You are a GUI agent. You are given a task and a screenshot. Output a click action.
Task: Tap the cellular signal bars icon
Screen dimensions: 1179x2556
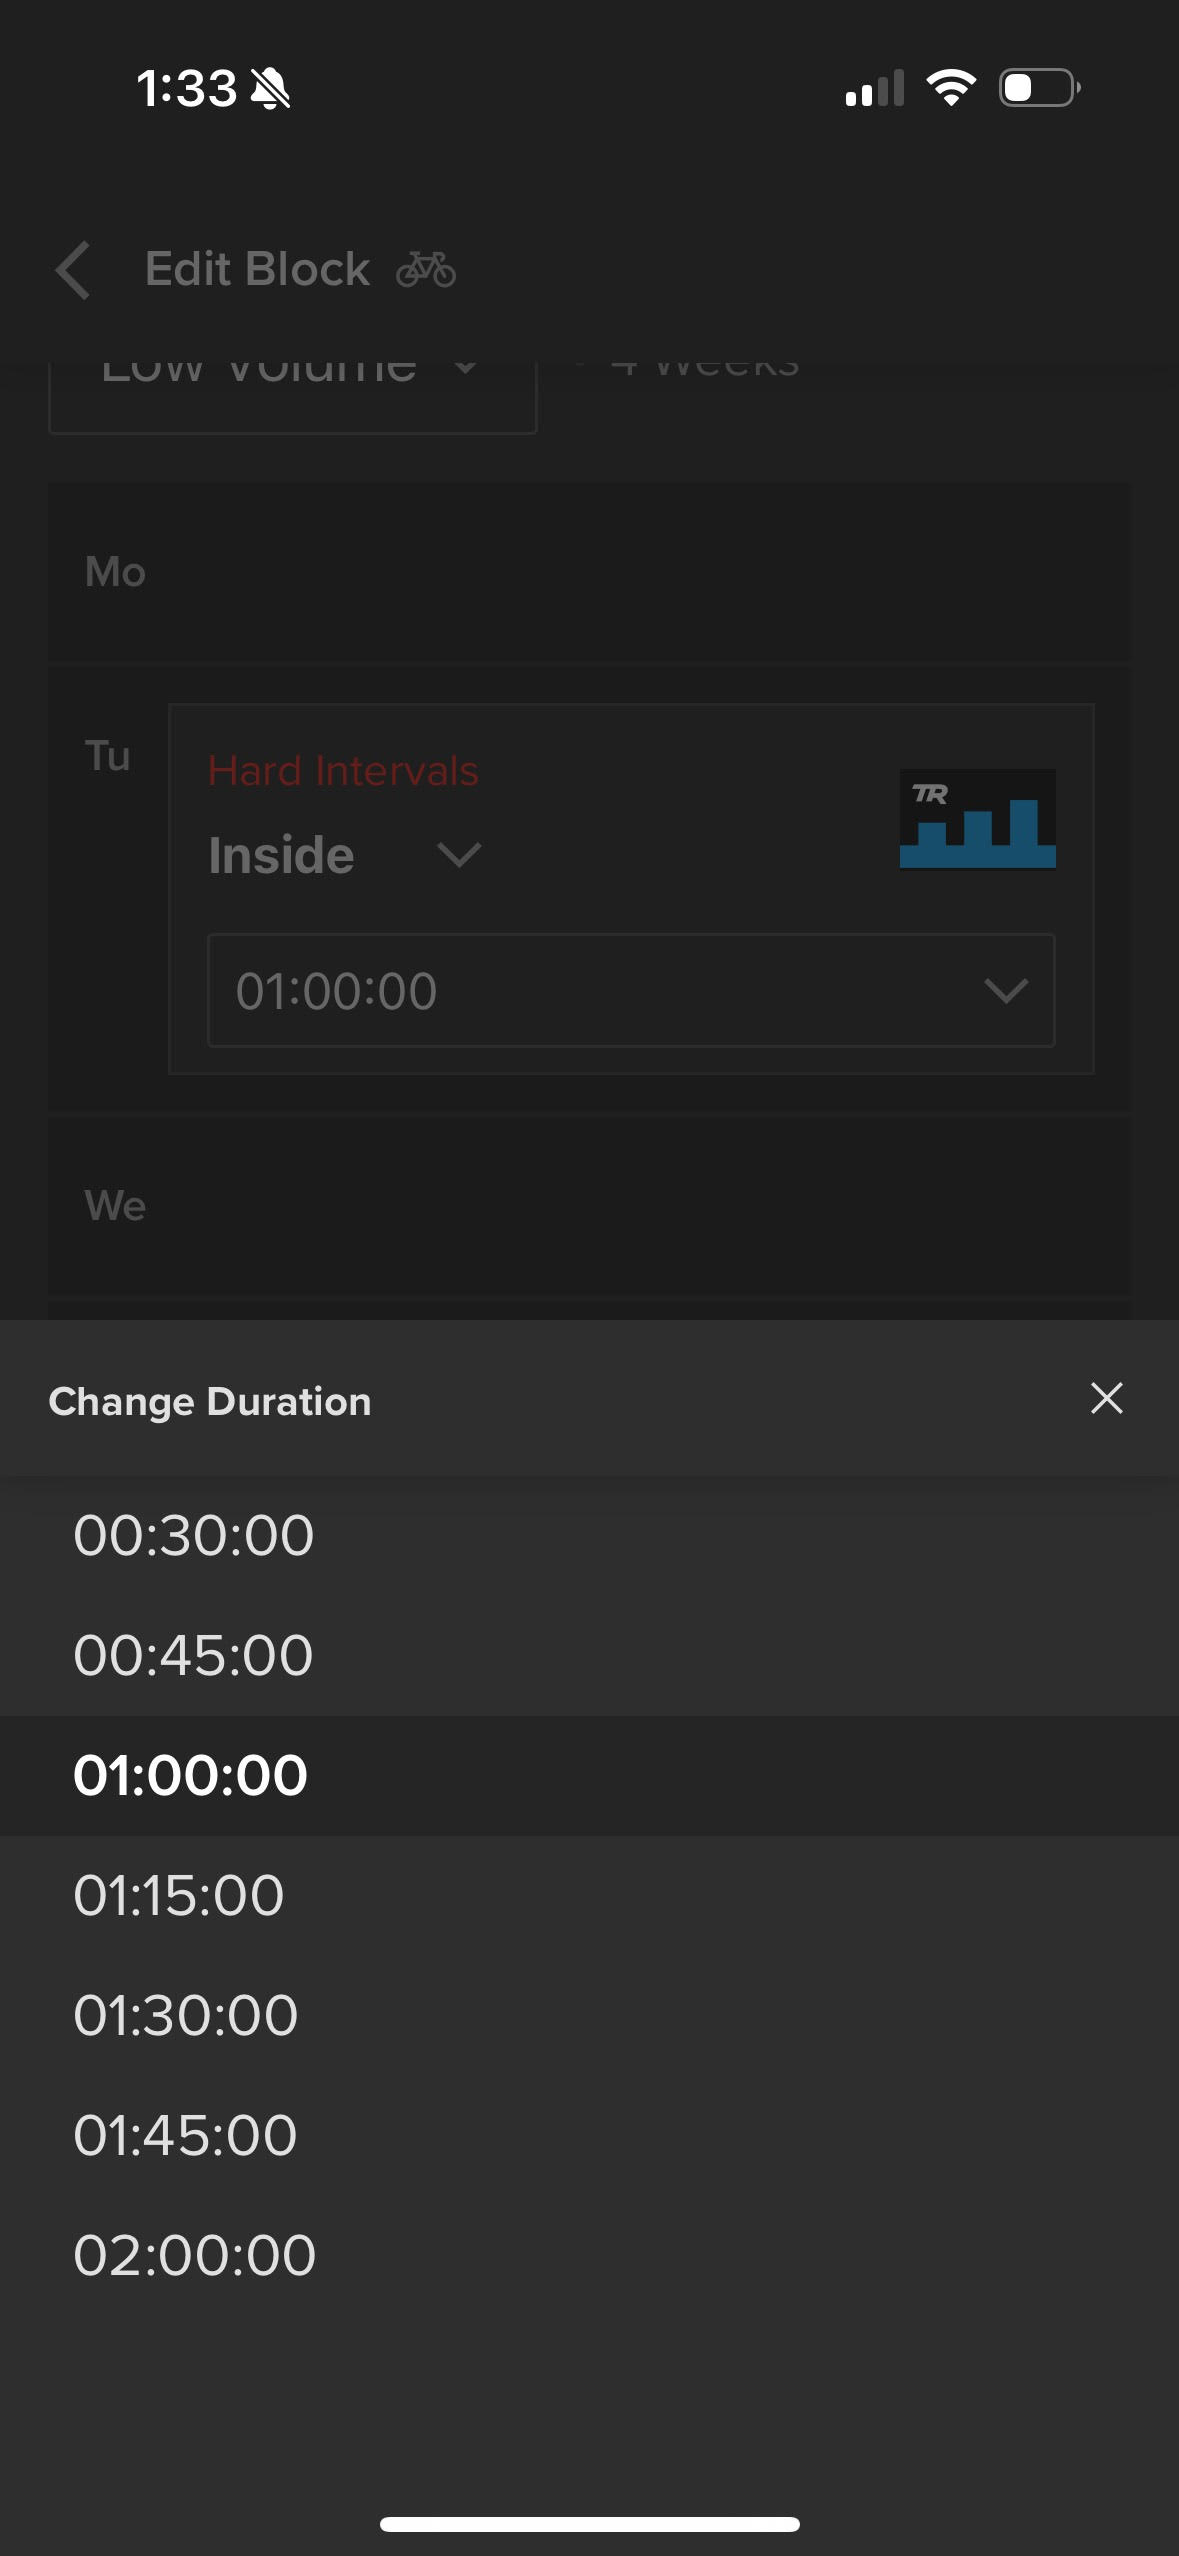pyautogui.click(x=874, y=88)
